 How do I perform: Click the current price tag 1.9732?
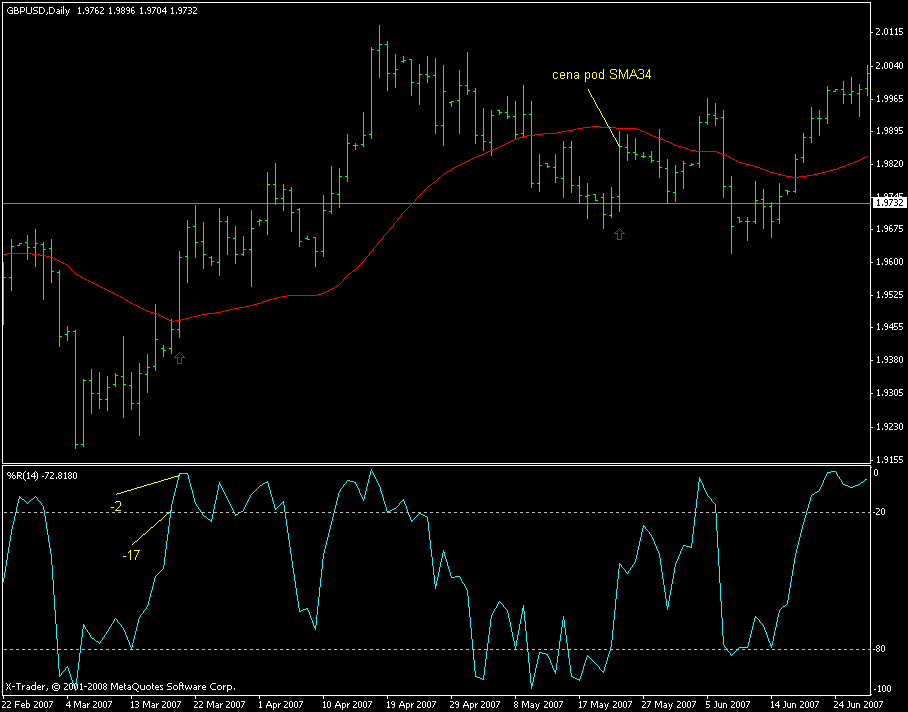[x=889, y=203]
